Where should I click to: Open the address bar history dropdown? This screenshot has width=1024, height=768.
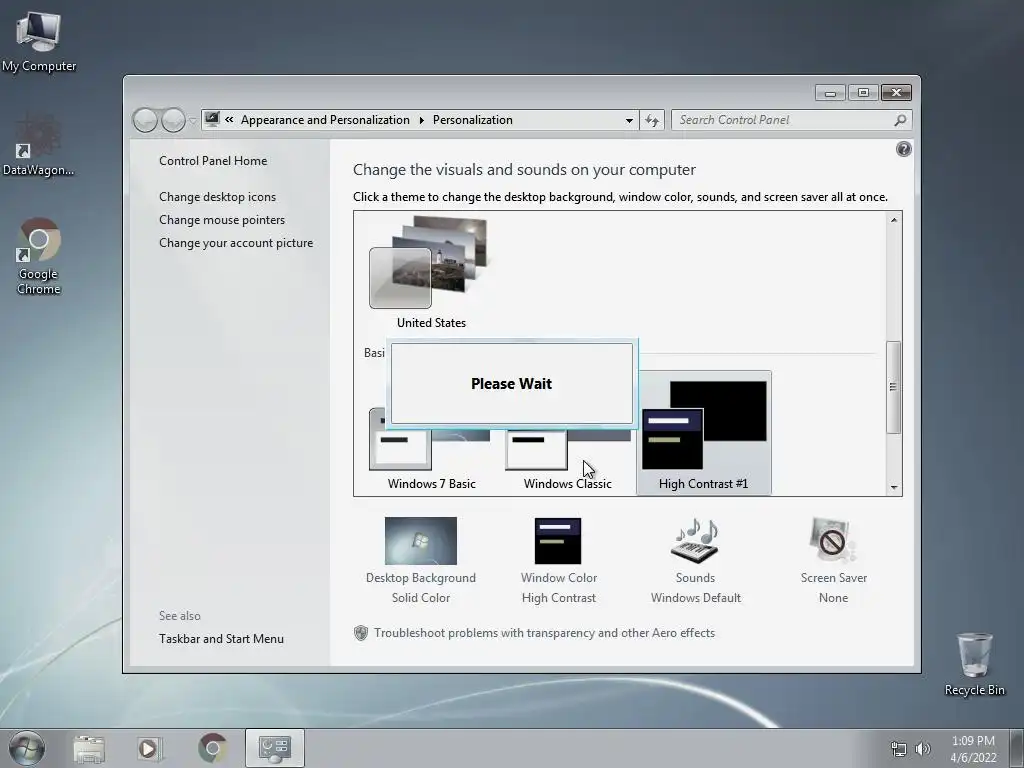point(629,120)
